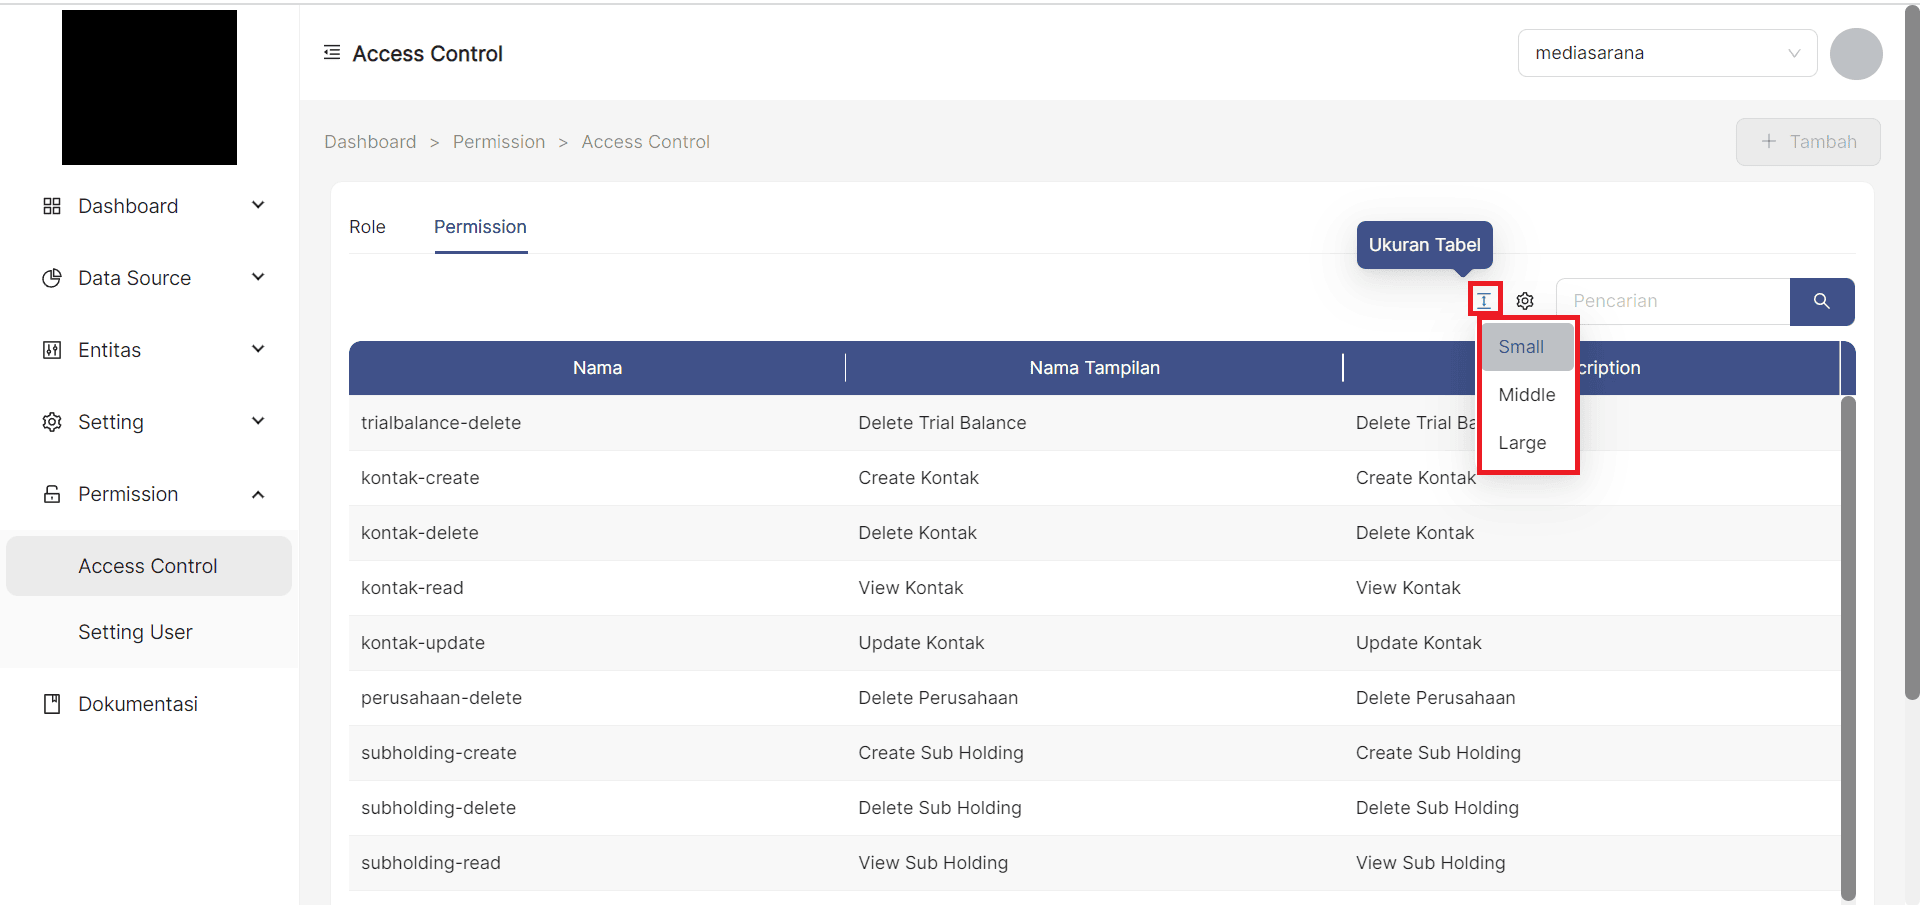
Task: Expand the Setting sidebar menu chevron
Action: click(x=258, y=422)
